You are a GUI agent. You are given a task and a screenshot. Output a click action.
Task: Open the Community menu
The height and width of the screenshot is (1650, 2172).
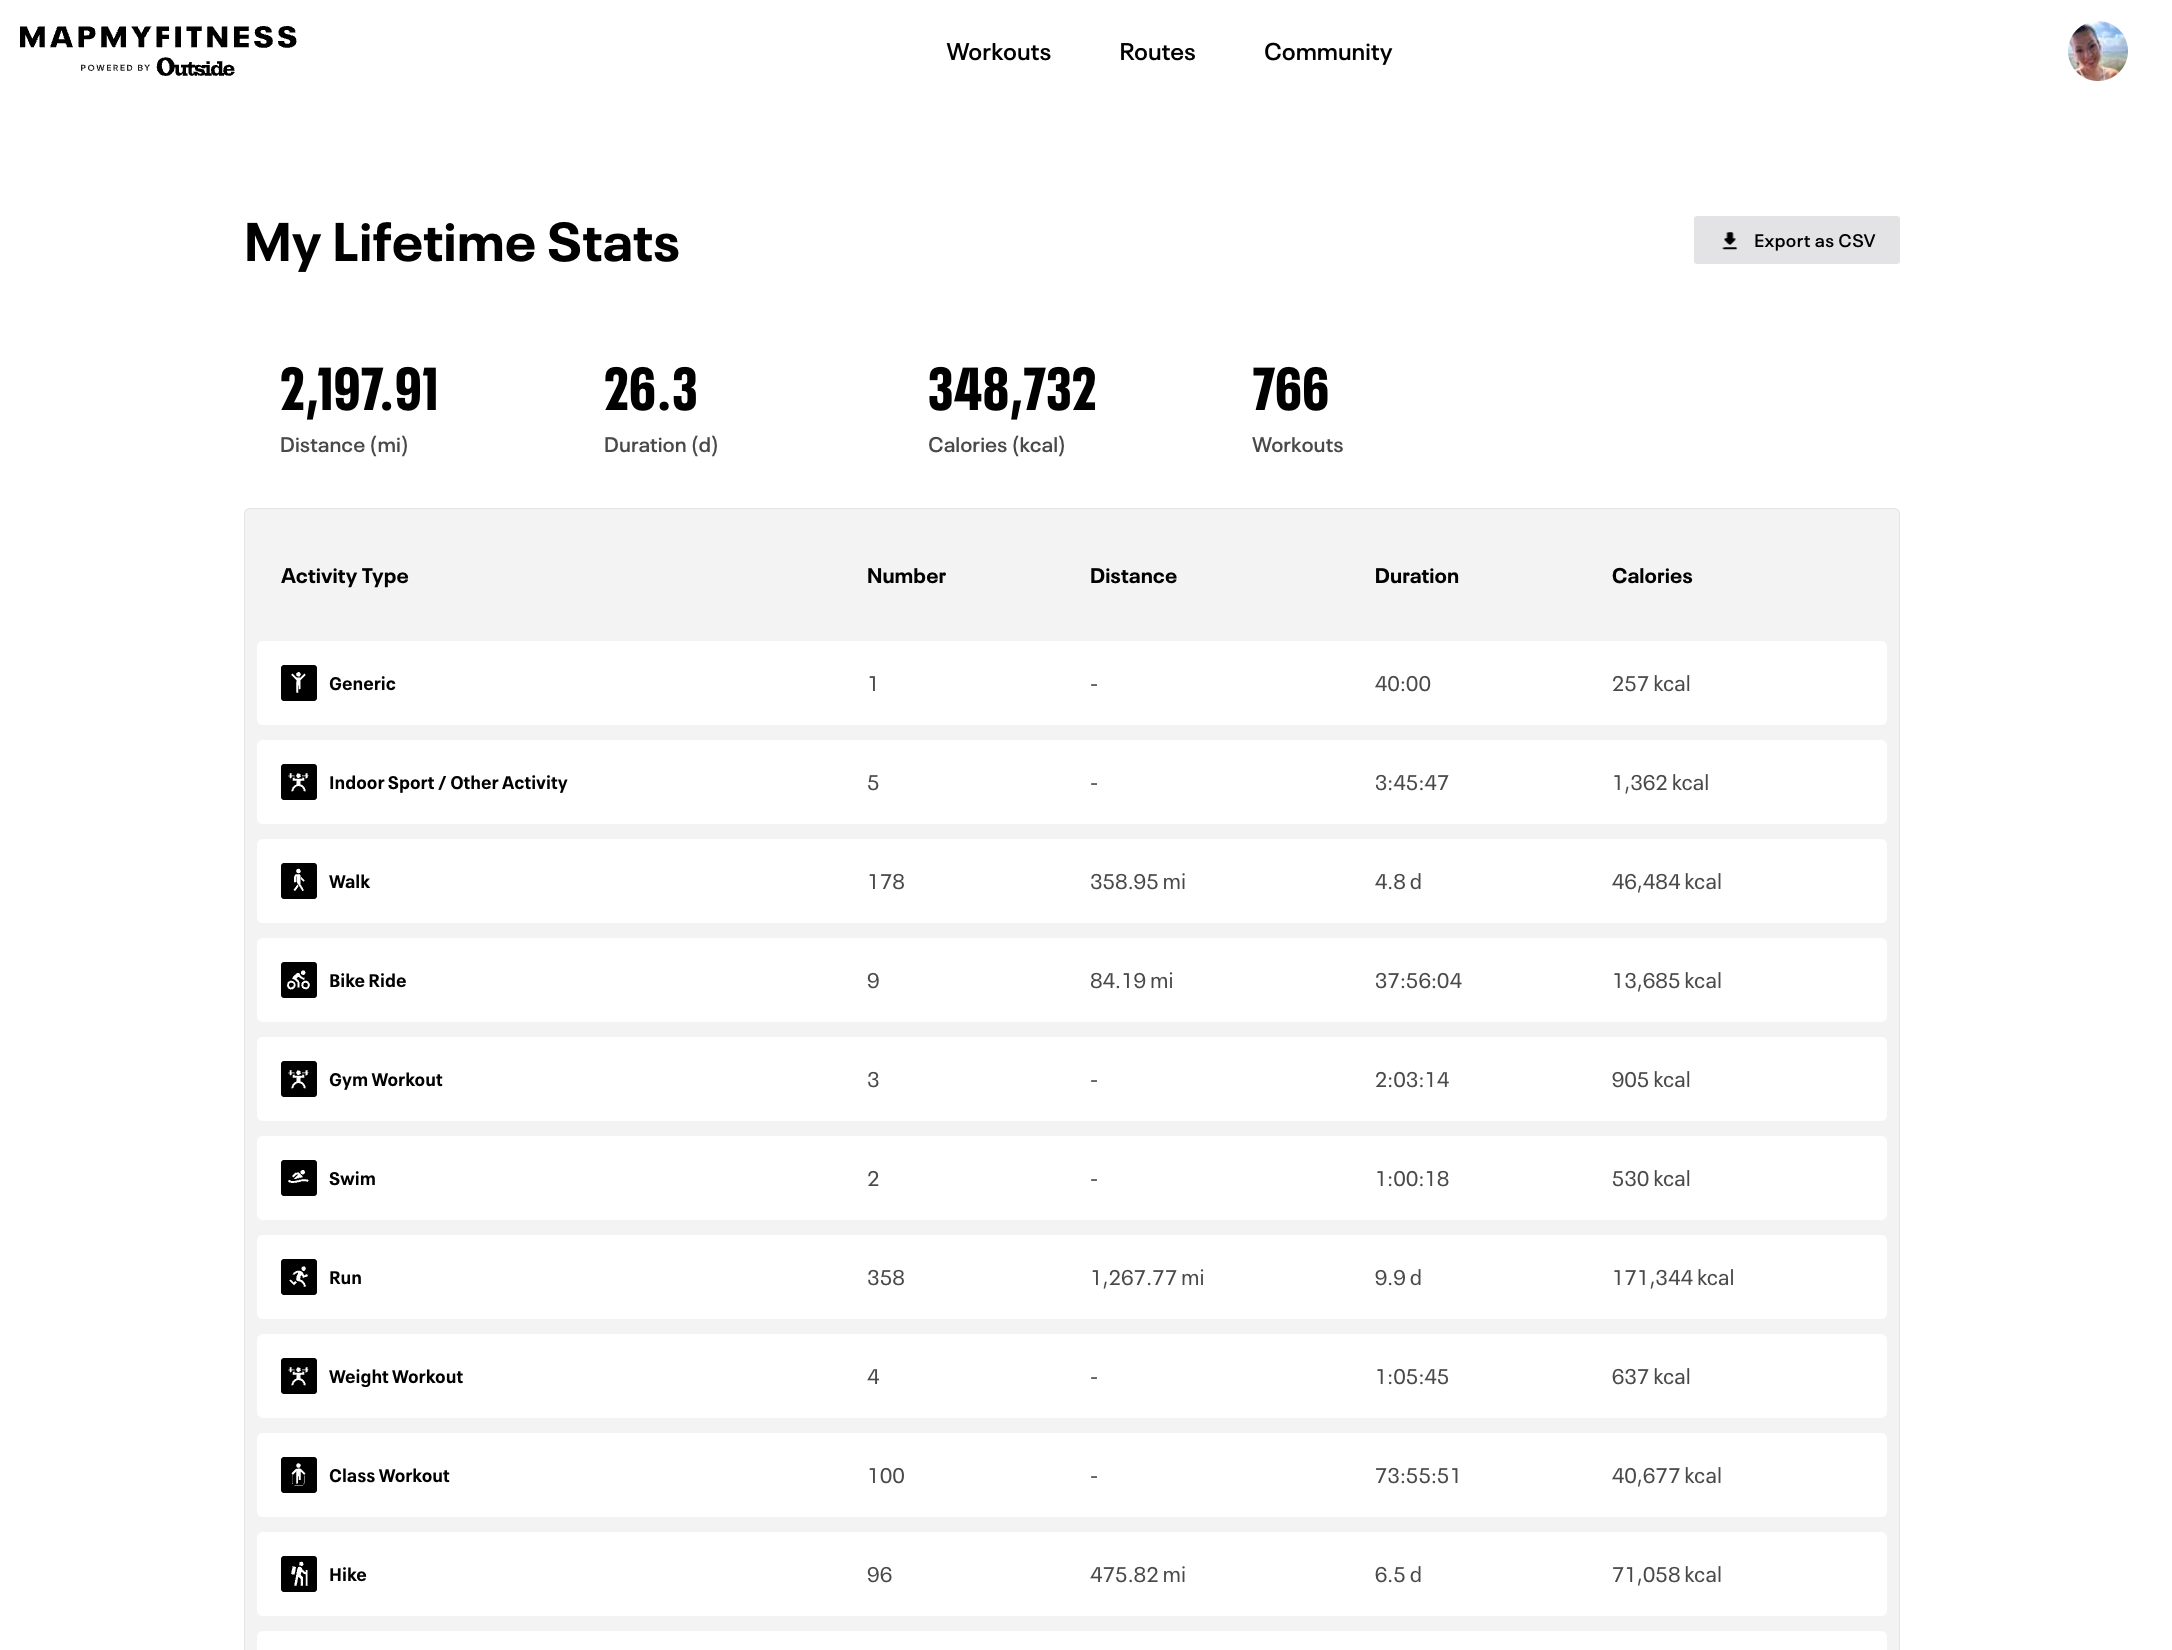click(x=1327, y=52)
